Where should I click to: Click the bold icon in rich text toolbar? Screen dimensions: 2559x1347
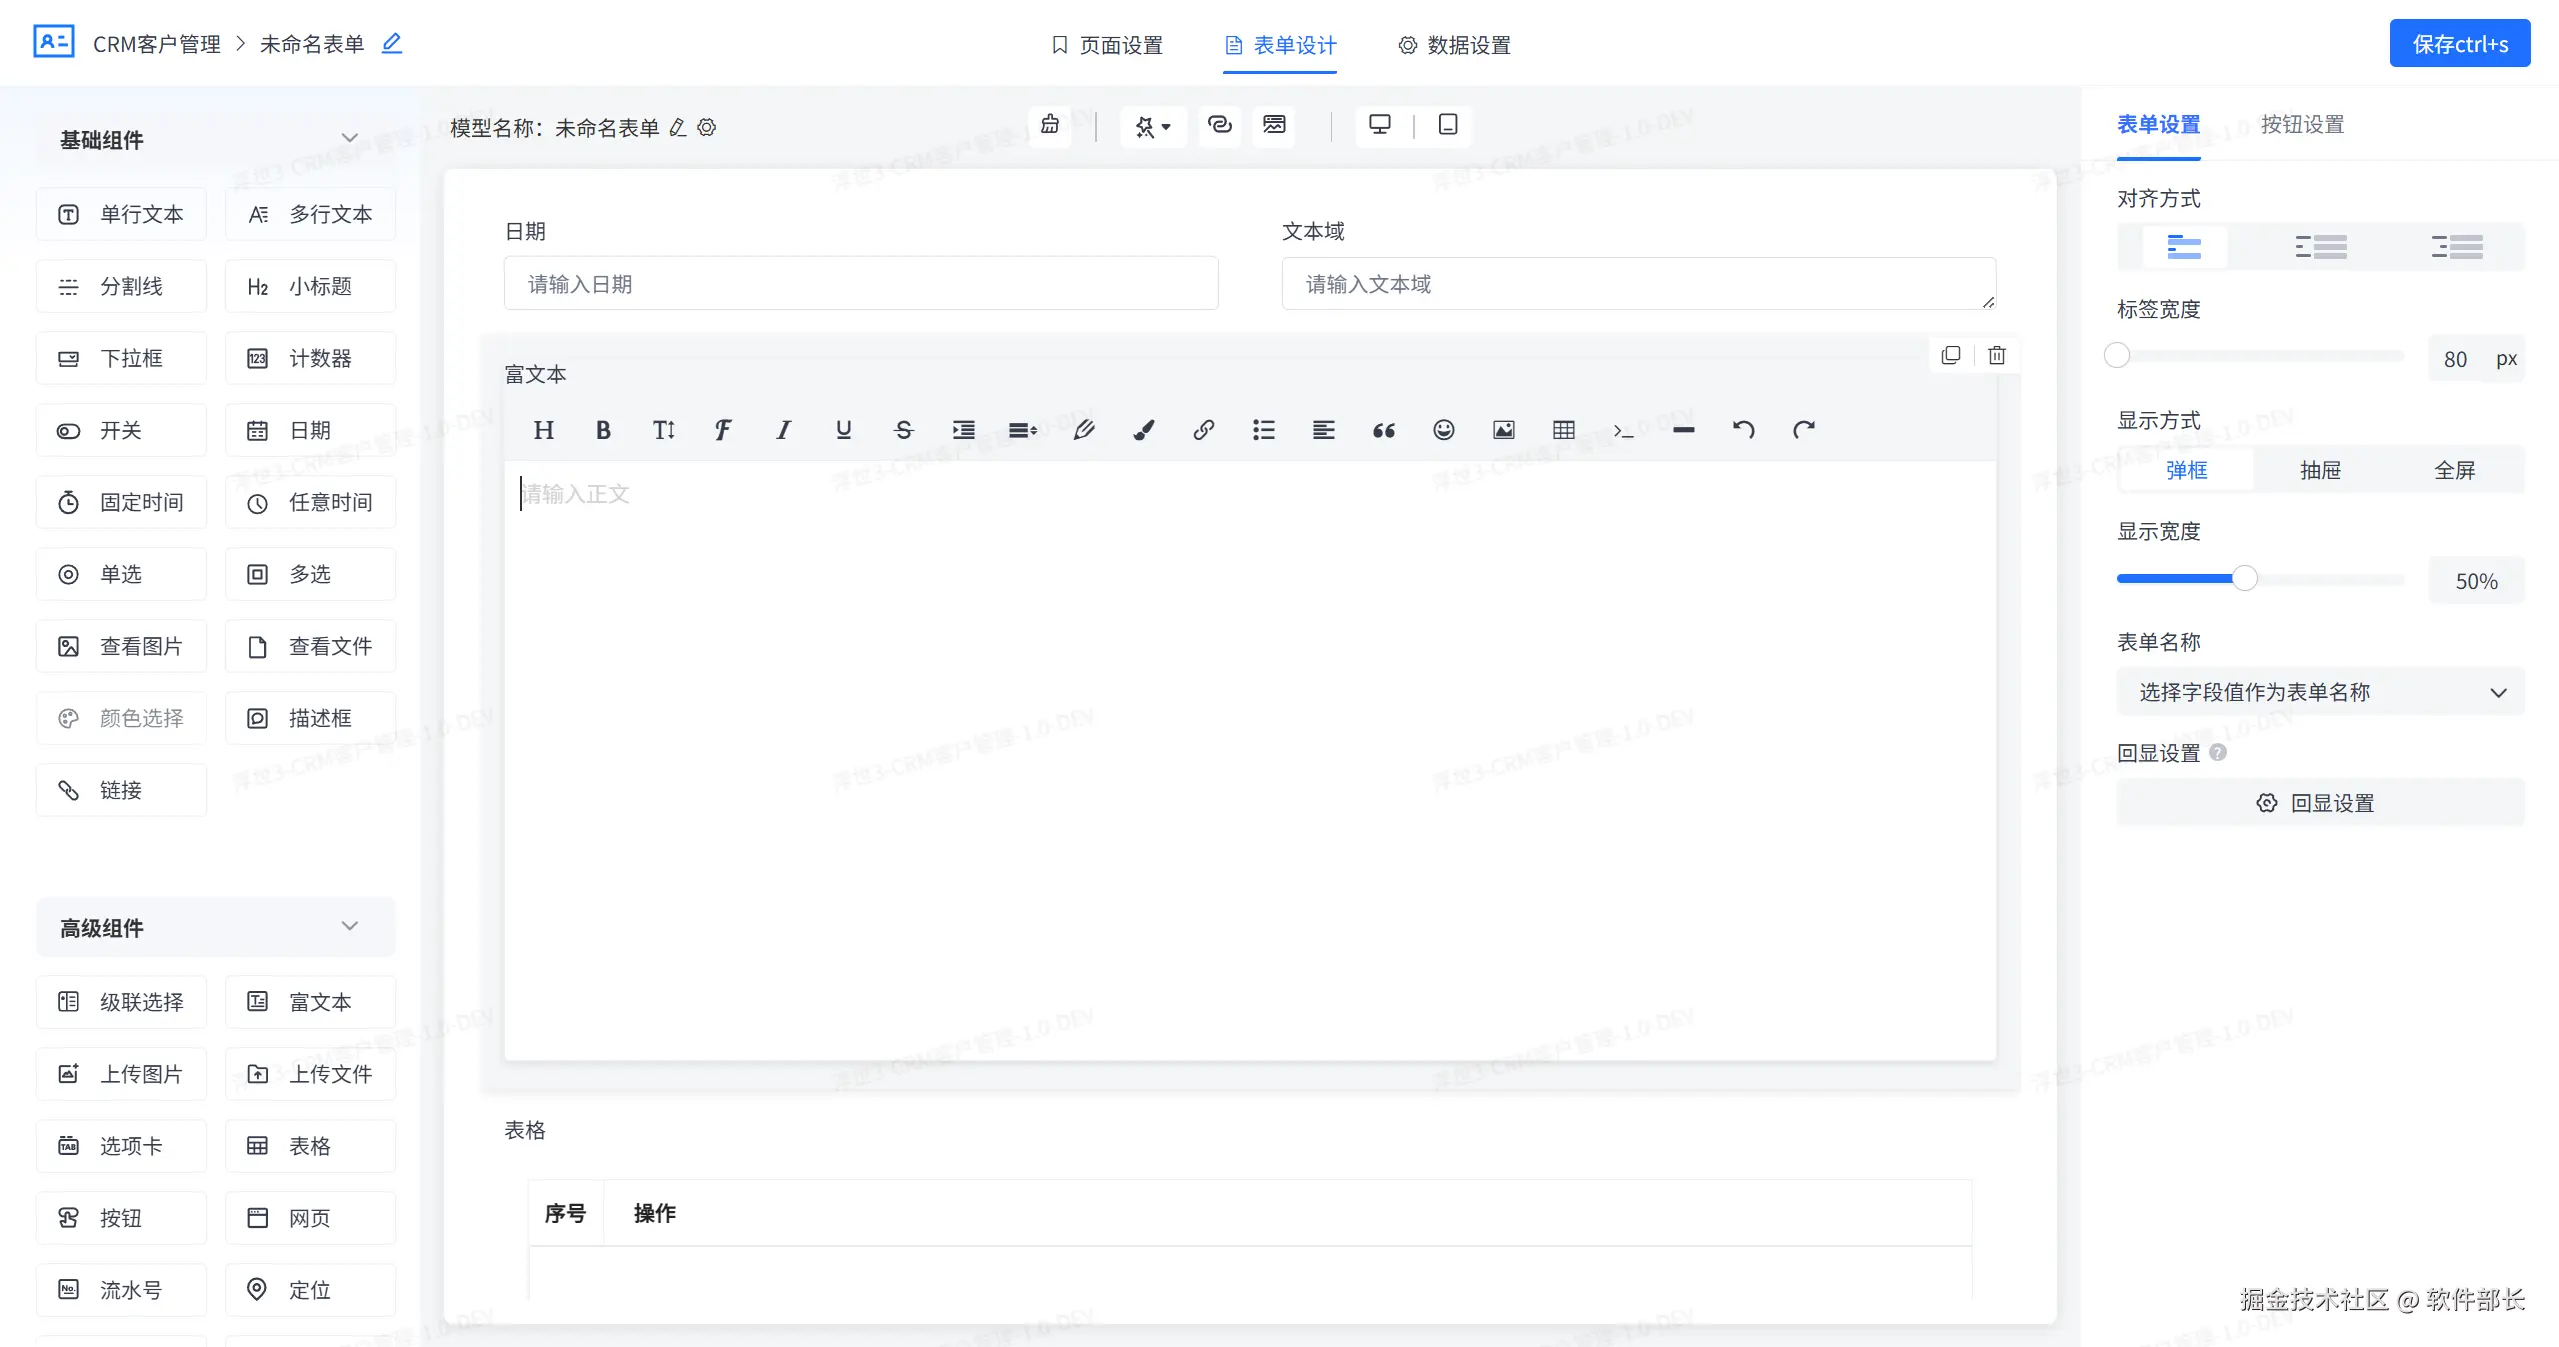[603, 430]
